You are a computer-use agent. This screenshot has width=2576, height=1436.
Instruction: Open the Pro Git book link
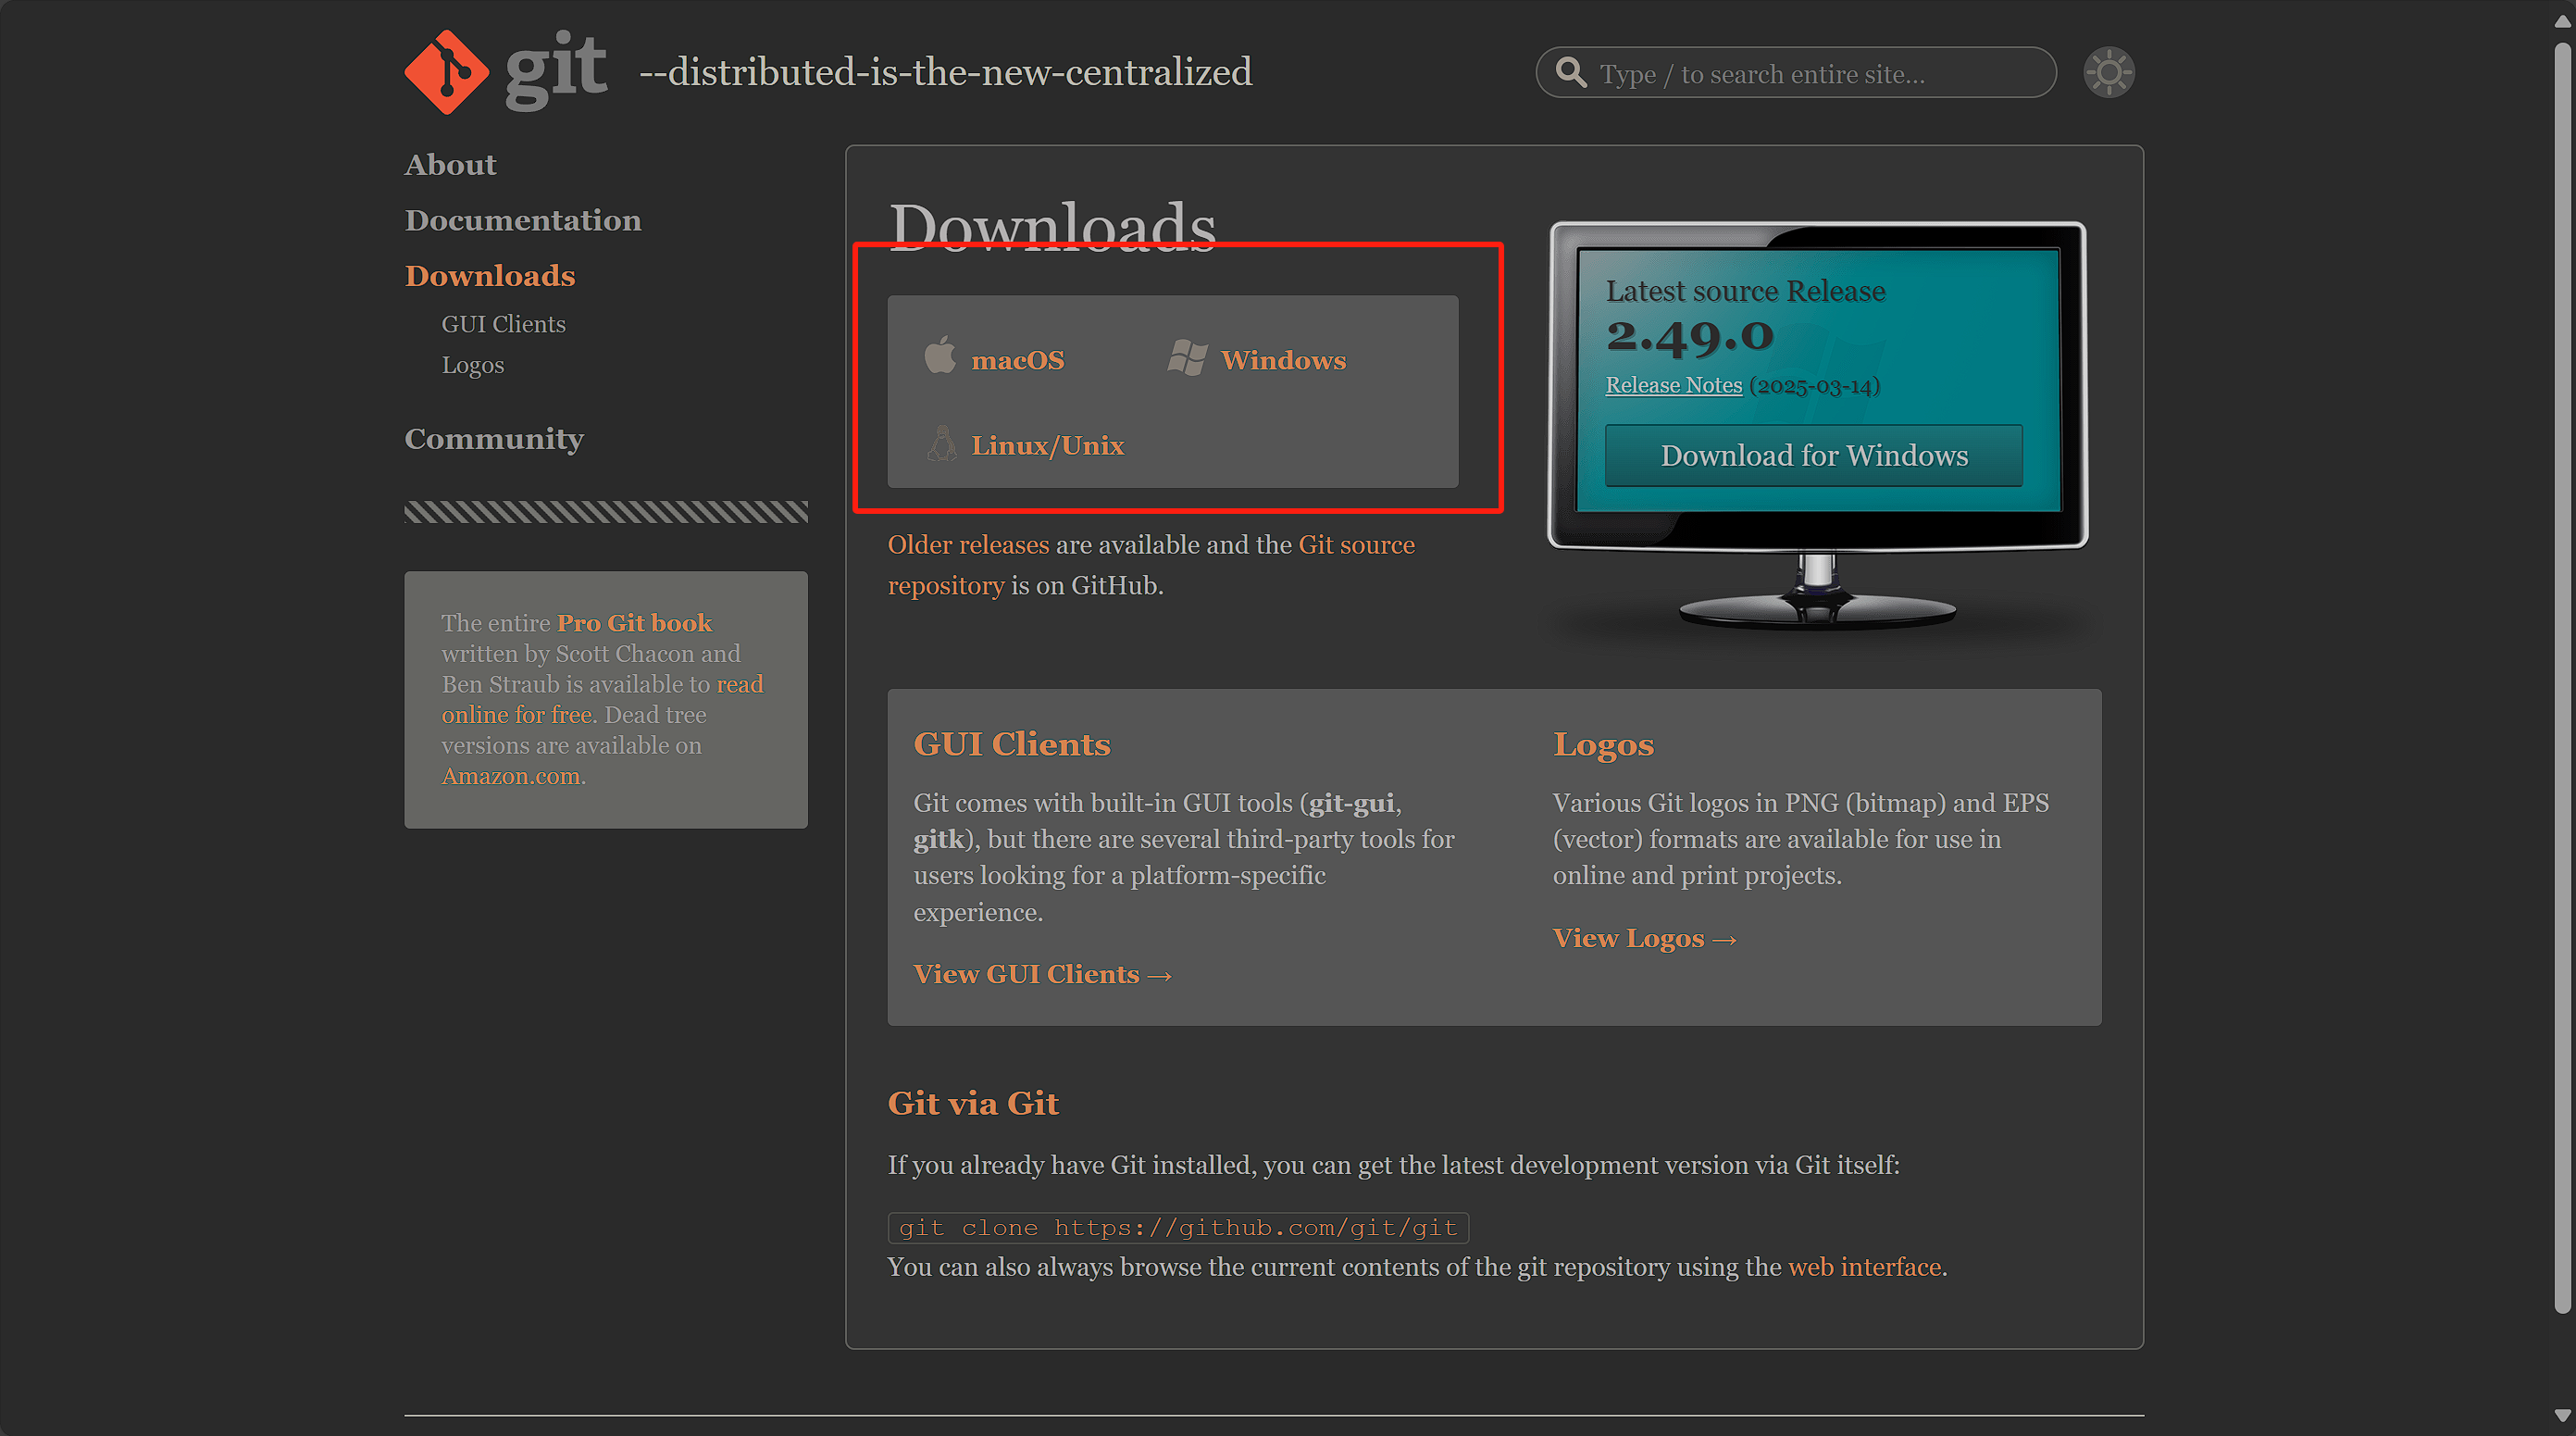pyautogui.click(x=634, y=623)
